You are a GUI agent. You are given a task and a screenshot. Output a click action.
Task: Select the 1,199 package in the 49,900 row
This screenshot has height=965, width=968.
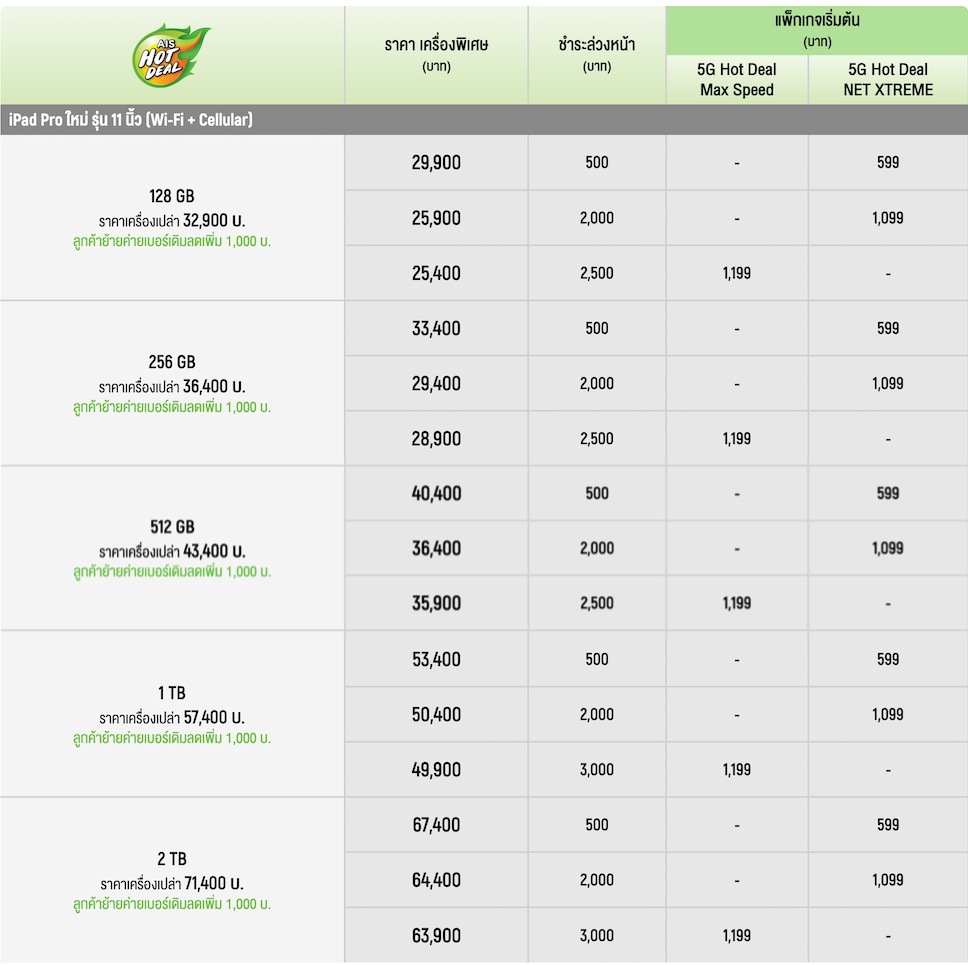(x=737, y=770)
